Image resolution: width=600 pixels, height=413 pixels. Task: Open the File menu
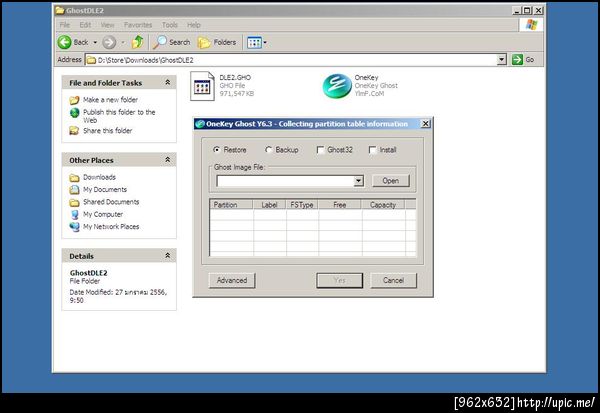[65, 25]
